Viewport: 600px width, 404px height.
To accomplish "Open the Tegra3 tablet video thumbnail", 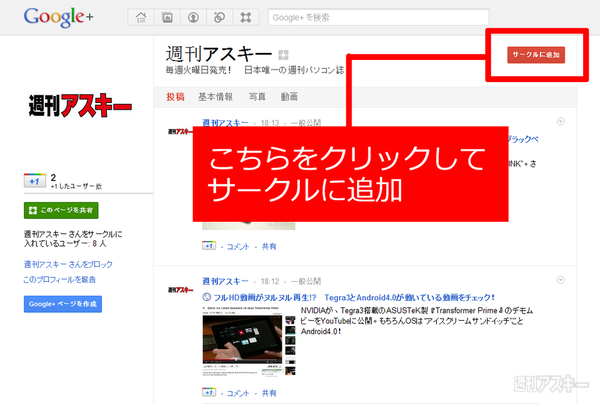I will [x=243, y=340].
